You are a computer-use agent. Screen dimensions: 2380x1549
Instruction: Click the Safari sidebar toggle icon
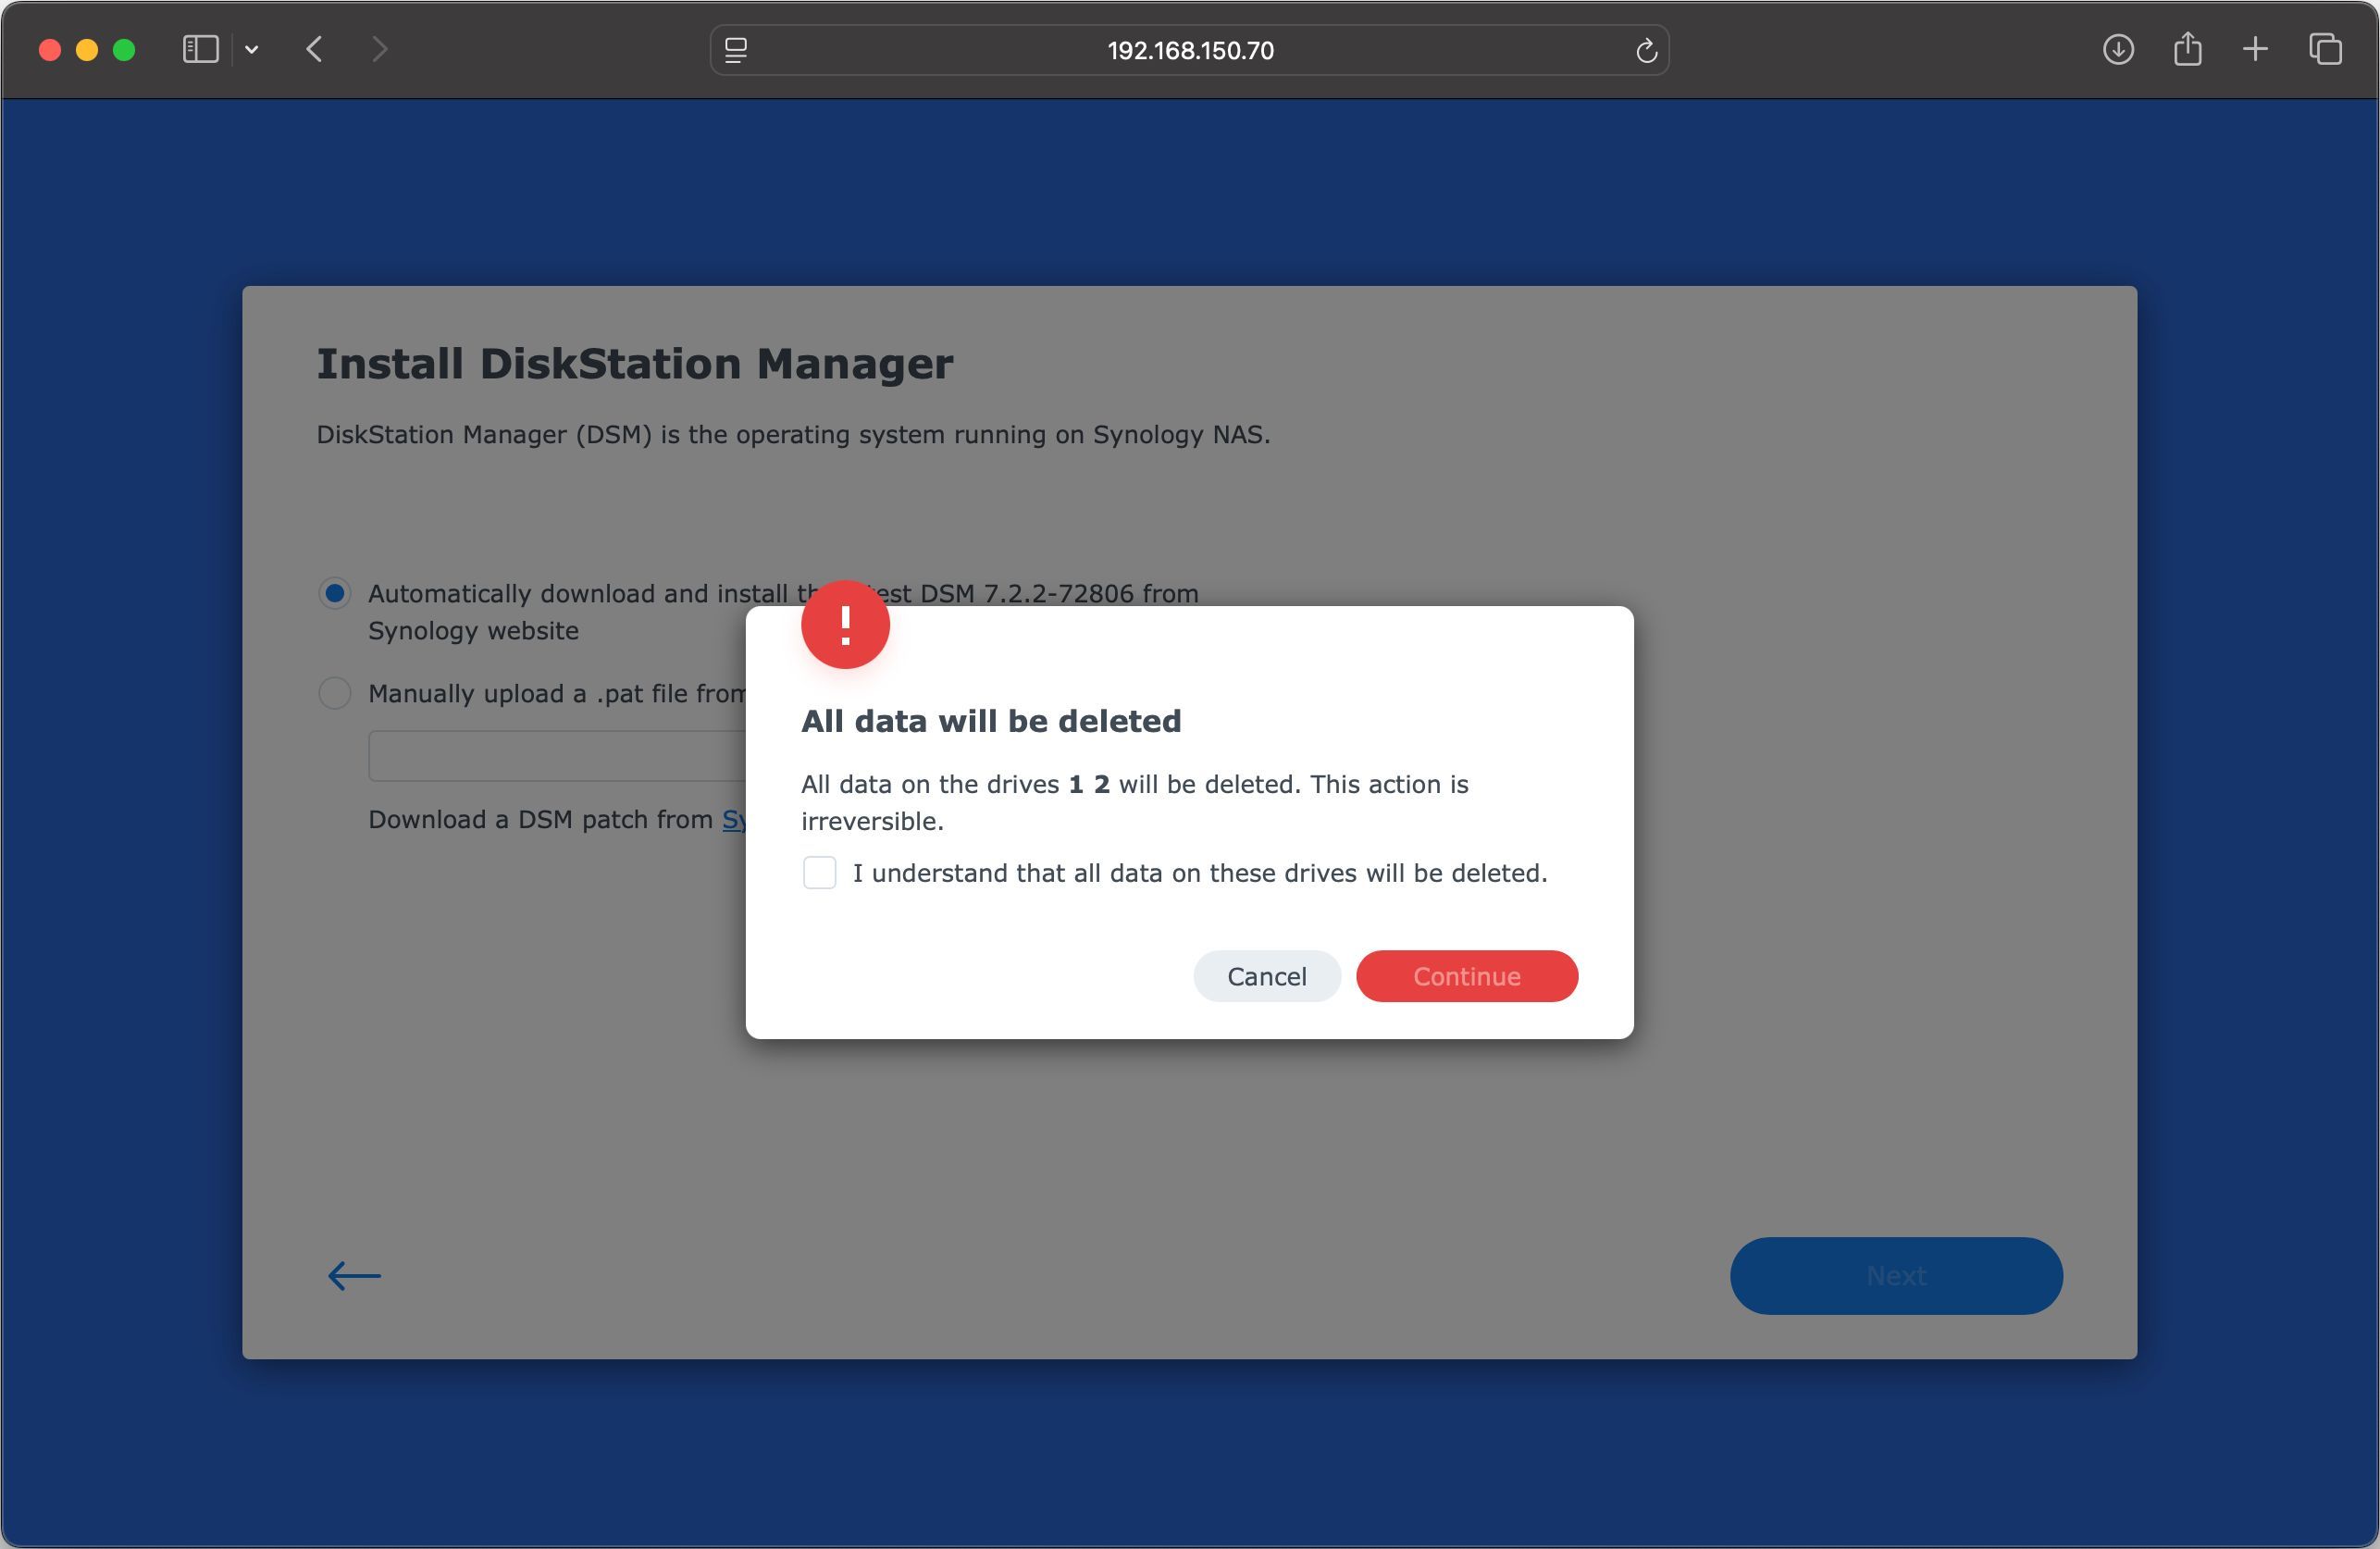200,49
